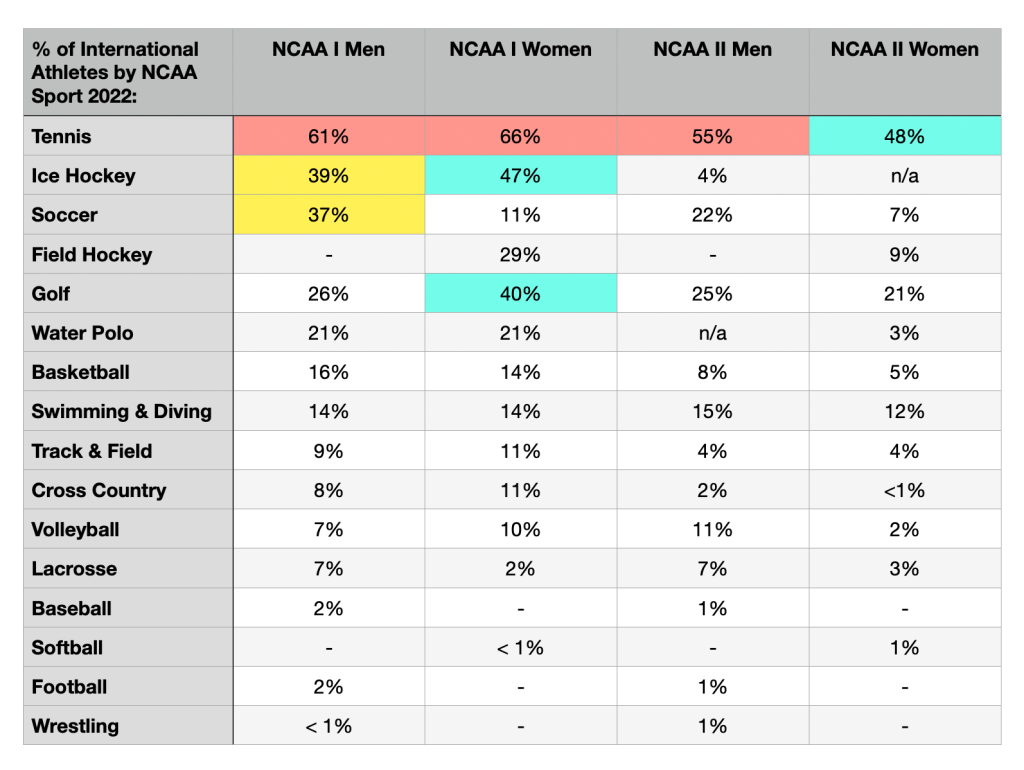Select the 15% Swimming & Diving cell
Viewport: 1024px width, 770px height.
click(712, 411)
